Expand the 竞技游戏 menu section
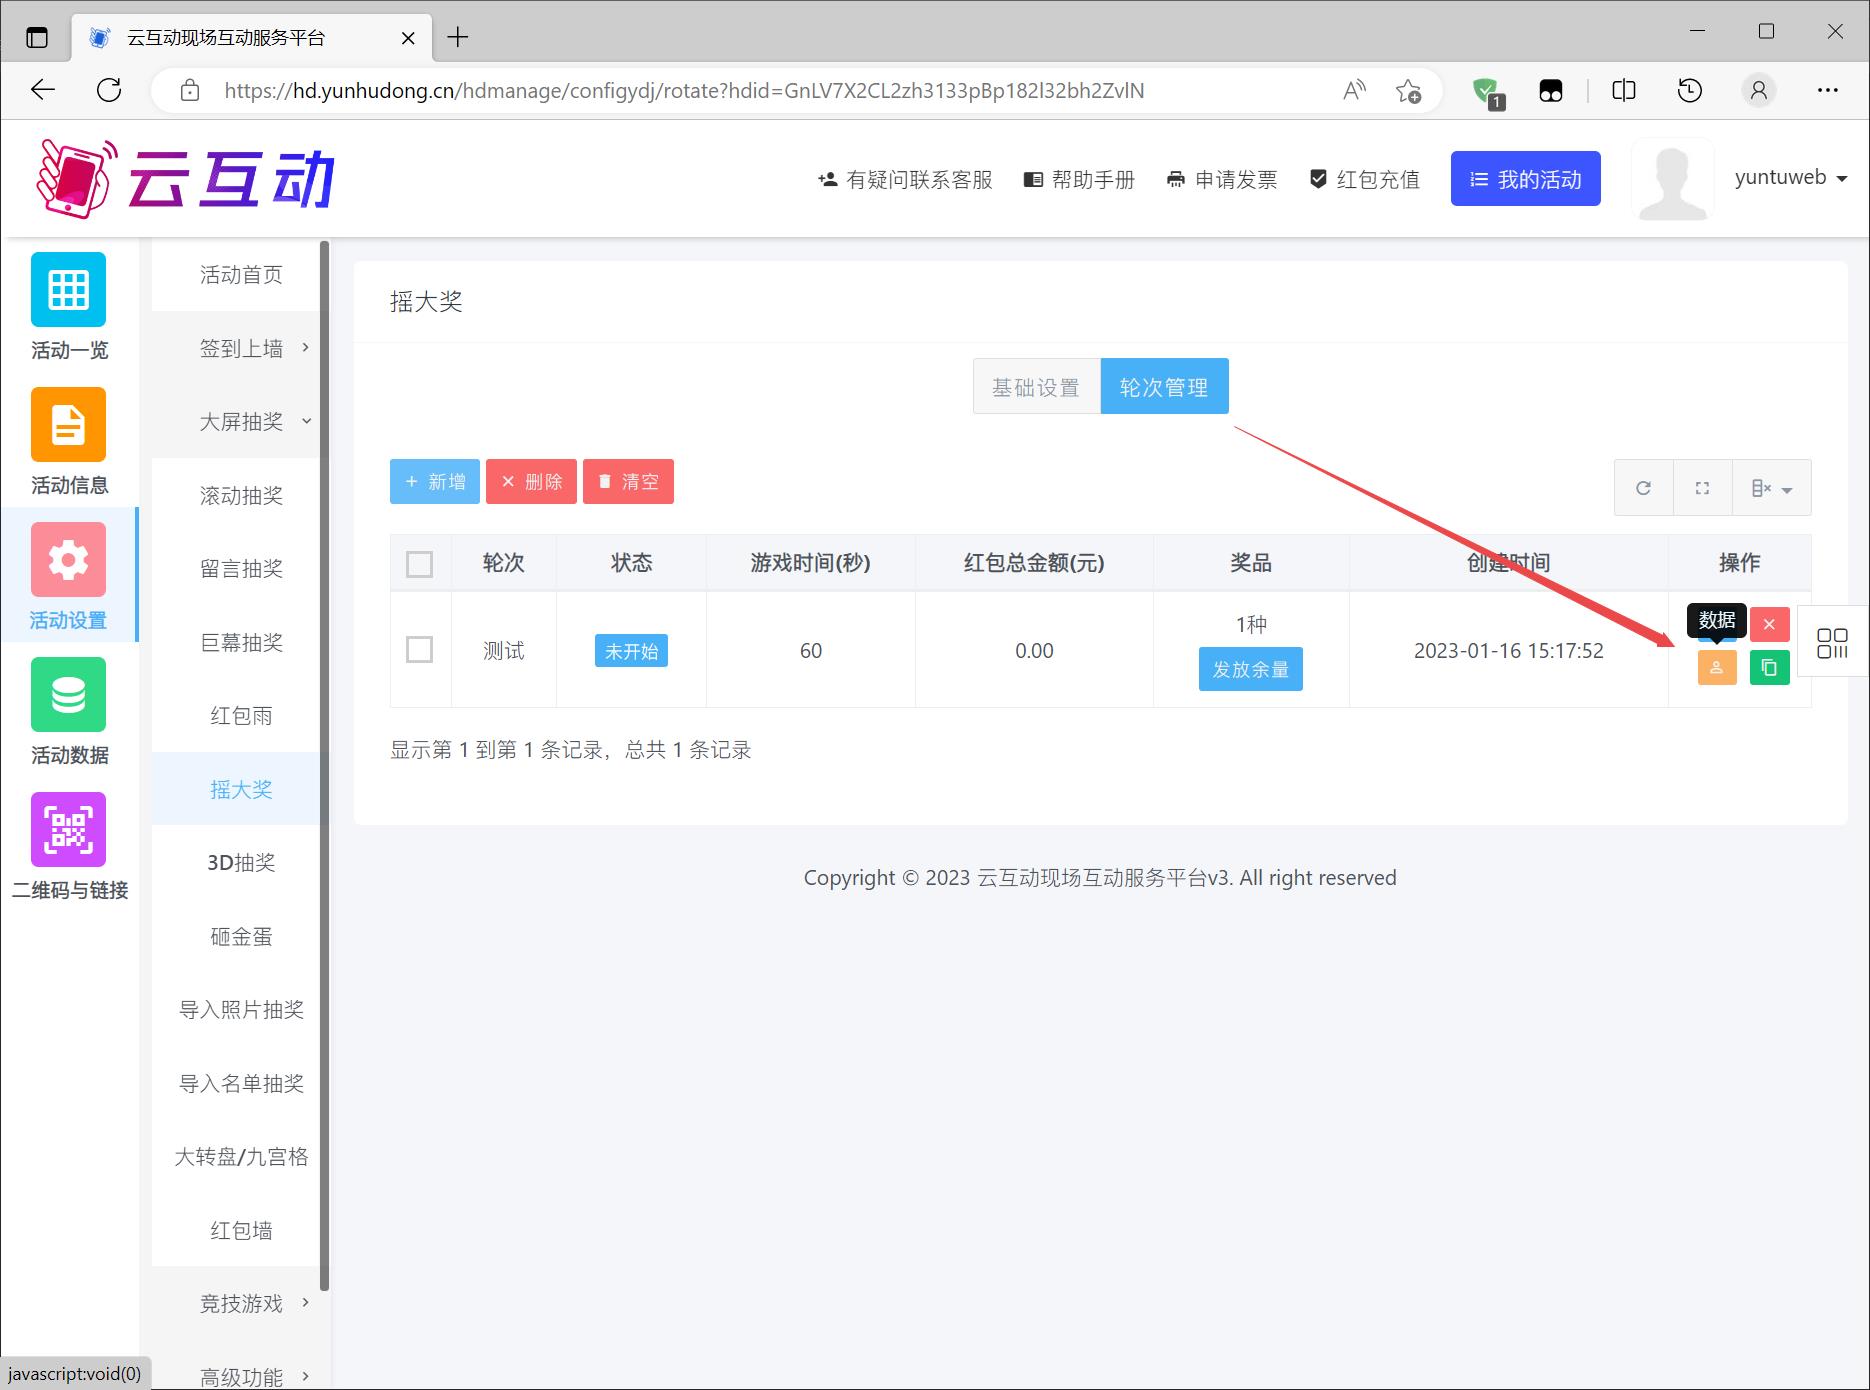 (242, 1303)
